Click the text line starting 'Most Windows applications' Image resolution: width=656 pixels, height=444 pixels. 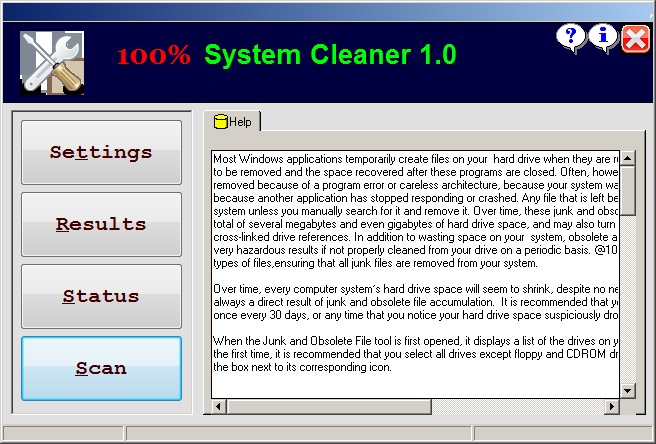[x=416, y=159]
